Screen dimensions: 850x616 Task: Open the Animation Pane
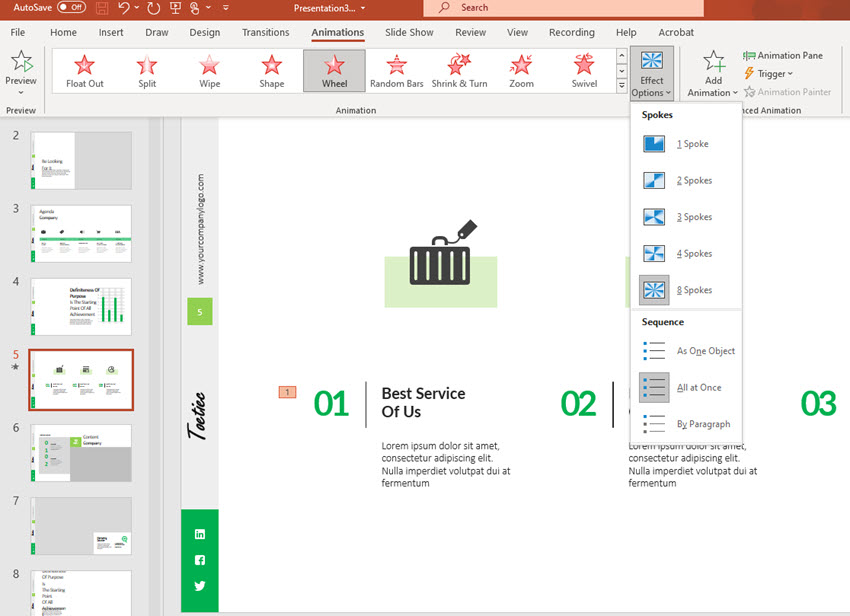click(783, 56)
